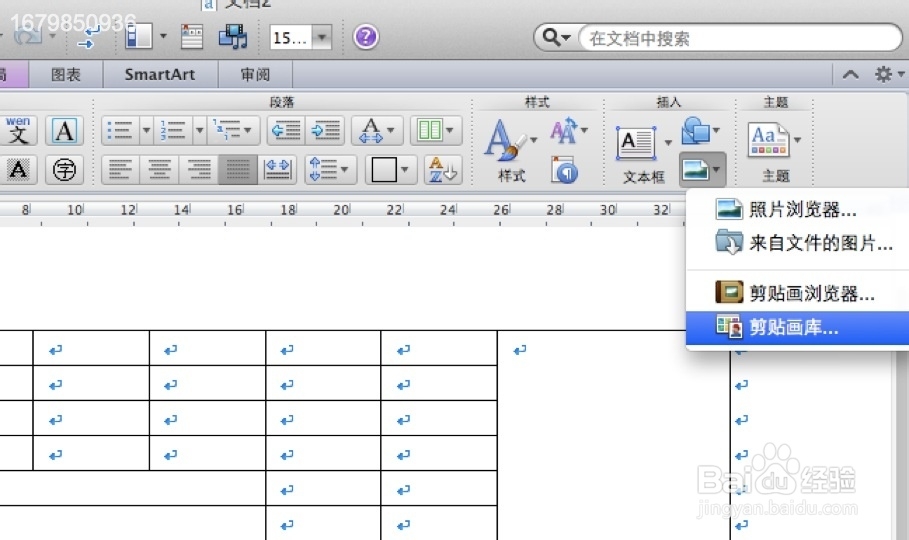Open the Phonetic Guide (wen 文) tool
The image size is (909, 540).
pos(18,131)
